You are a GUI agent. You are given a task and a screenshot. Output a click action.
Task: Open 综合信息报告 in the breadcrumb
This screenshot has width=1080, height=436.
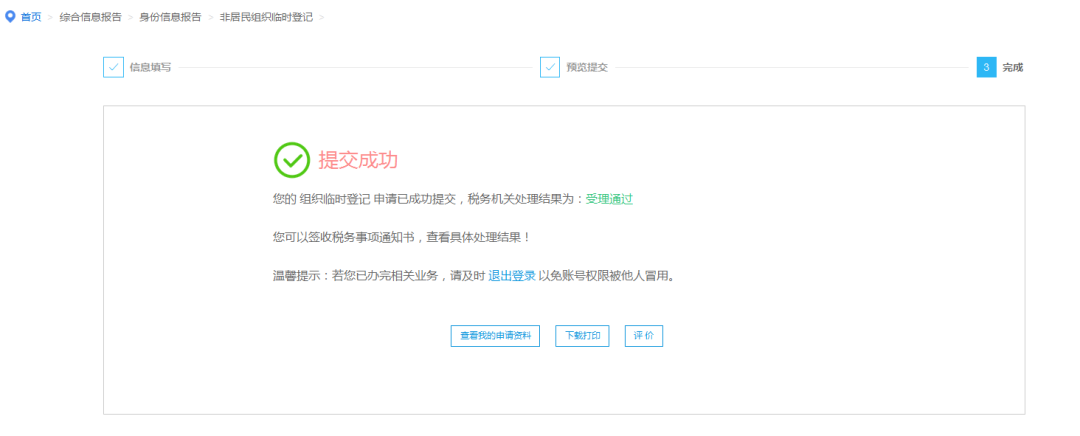(90, 17)
